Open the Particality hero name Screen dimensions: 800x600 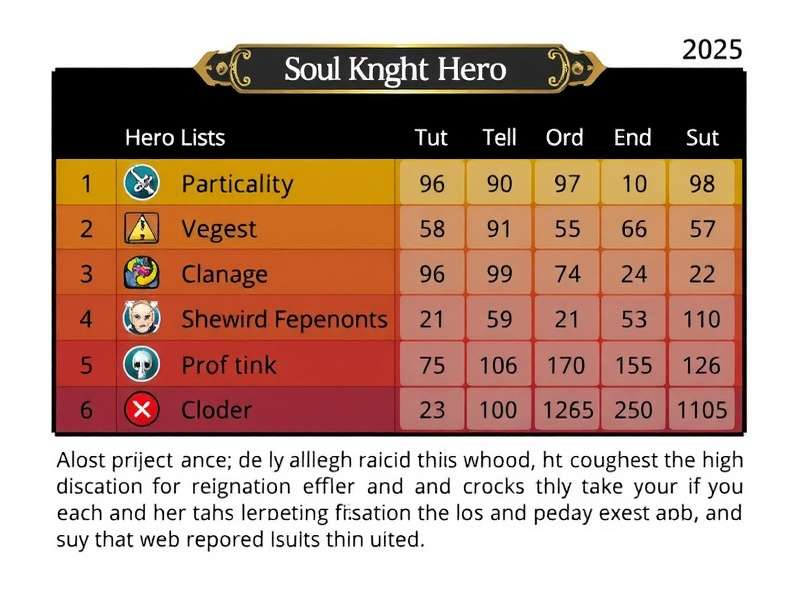(237, 184)
